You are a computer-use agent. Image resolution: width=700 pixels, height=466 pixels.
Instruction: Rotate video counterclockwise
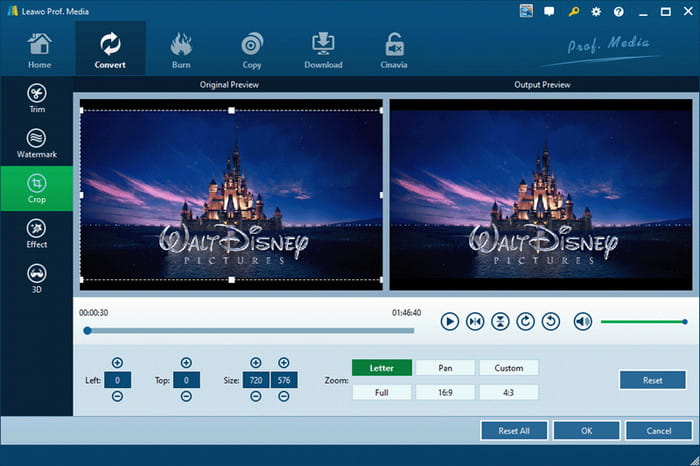(551, 321)
